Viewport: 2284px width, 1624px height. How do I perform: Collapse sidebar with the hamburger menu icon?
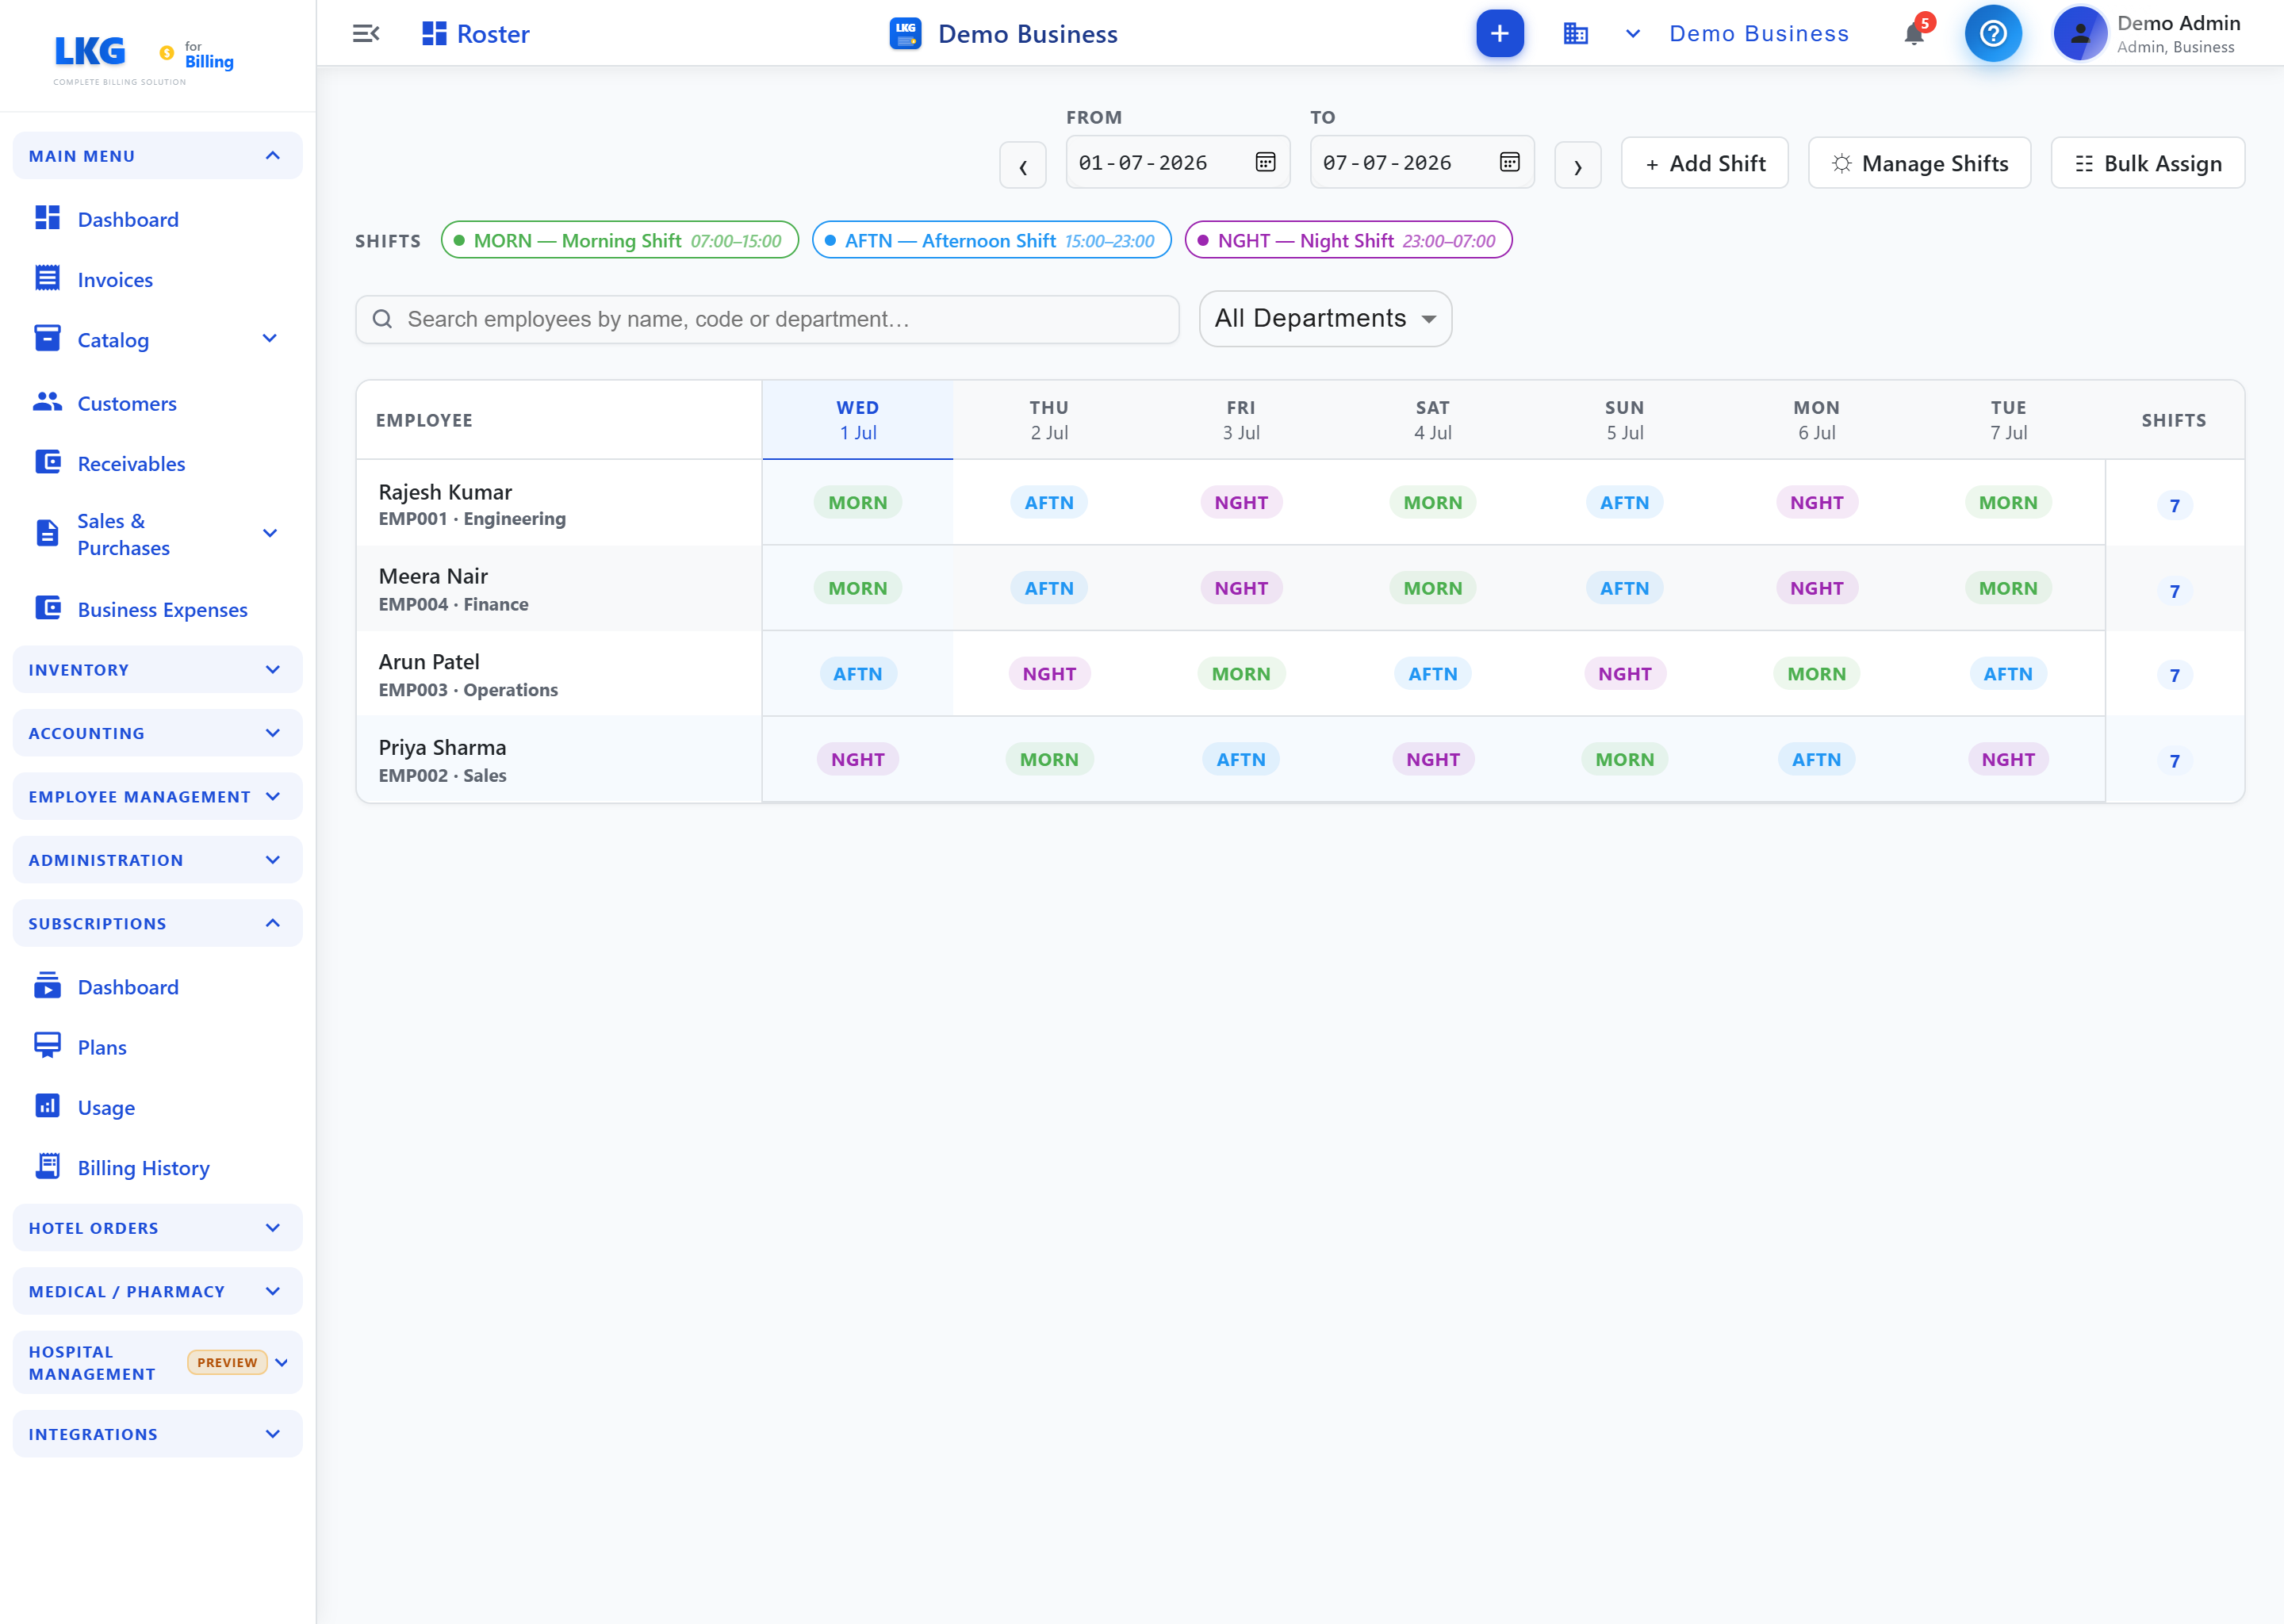point(366,34)
